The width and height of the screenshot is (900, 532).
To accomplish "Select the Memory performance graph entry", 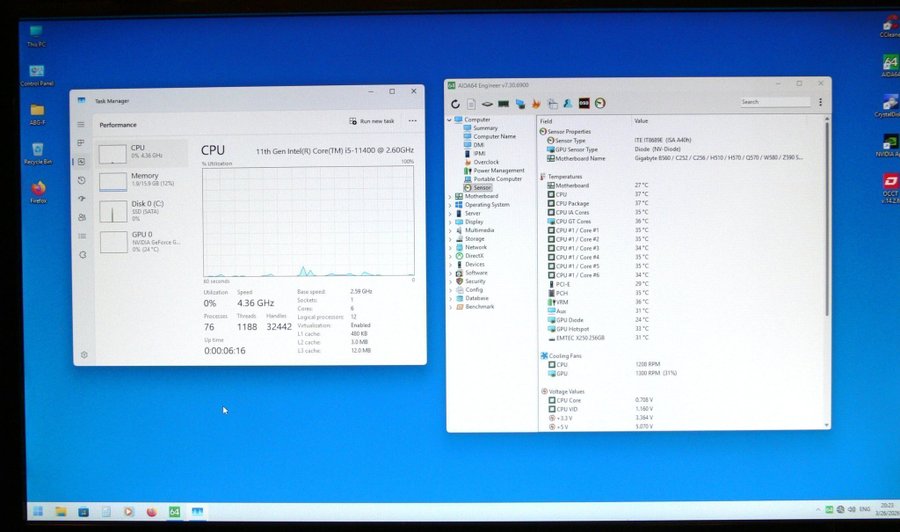I will (x=141, y=181).
